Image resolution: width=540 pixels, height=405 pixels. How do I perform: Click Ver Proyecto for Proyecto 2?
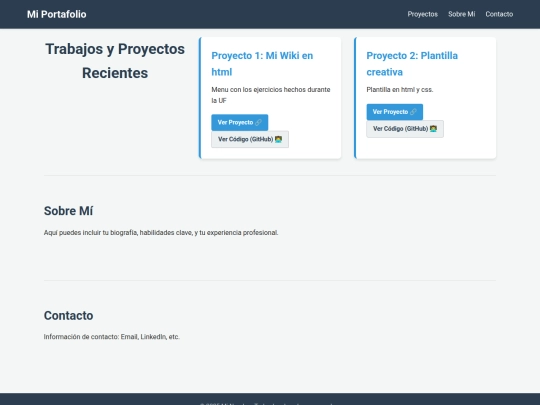395,112
